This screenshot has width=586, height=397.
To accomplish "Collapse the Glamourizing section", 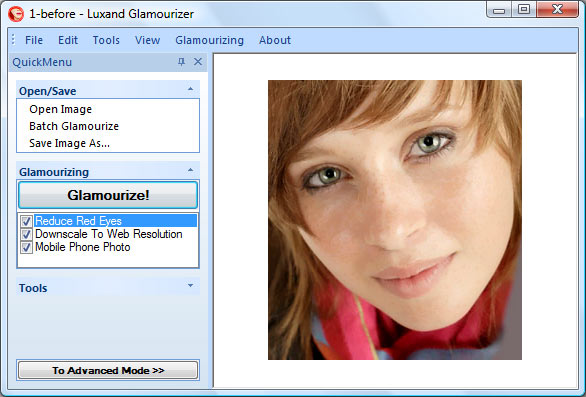I will pos(190,170).
